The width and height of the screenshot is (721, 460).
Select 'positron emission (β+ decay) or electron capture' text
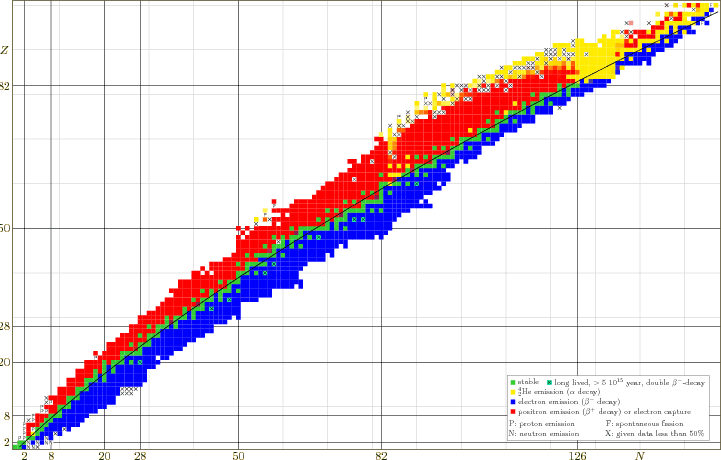pos(604,412)
